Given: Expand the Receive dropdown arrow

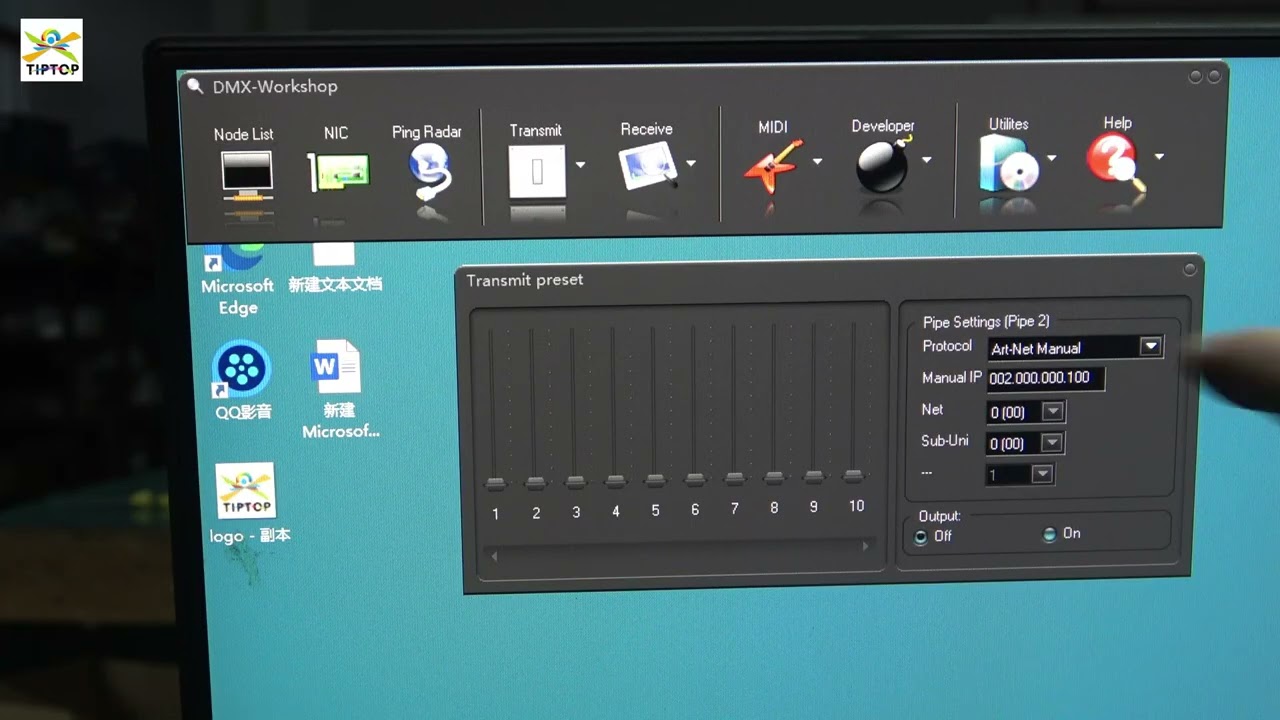Looking at the screenshot, I should (690, 163).
